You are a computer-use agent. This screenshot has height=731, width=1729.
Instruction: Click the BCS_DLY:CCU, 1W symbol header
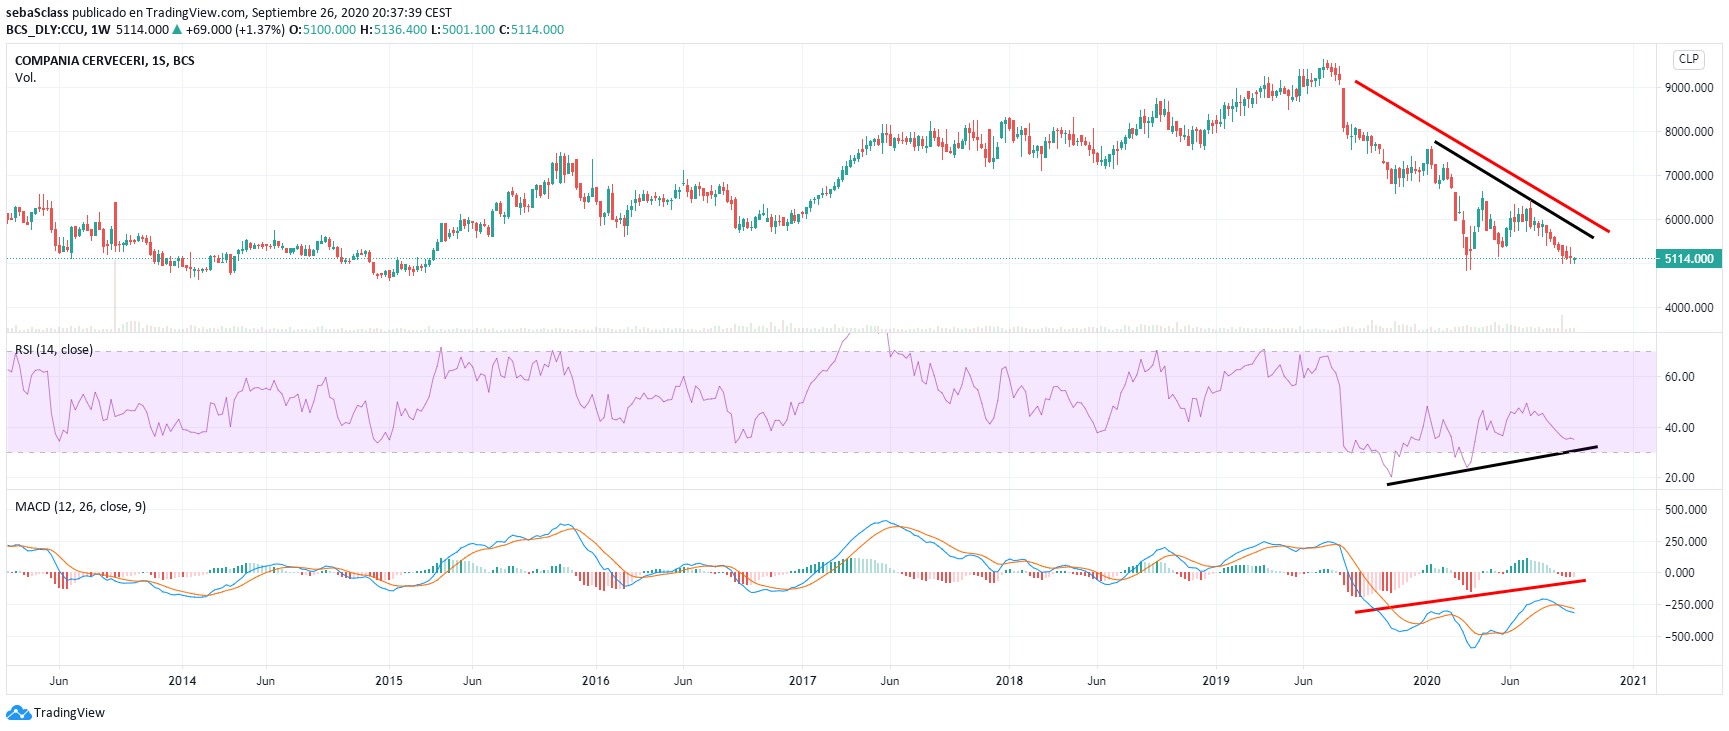(58, 30)
